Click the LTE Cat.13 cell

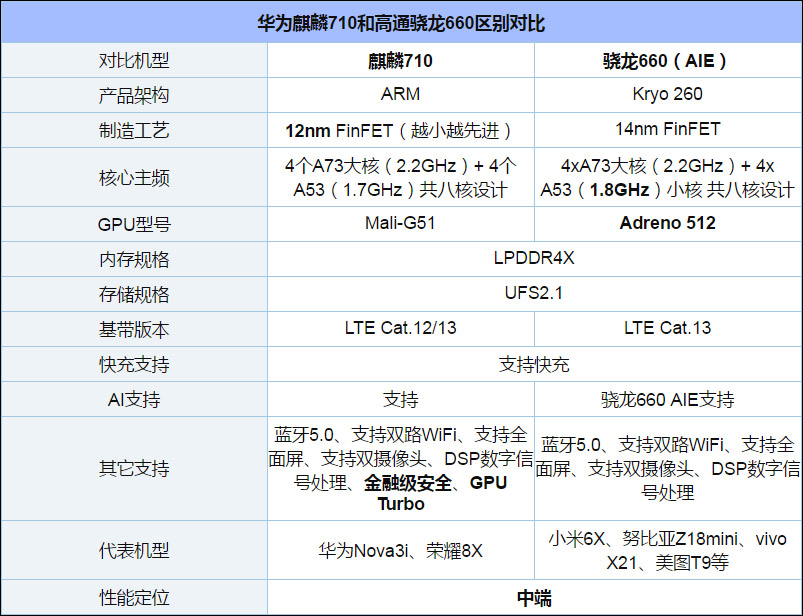tap(667, 328)
